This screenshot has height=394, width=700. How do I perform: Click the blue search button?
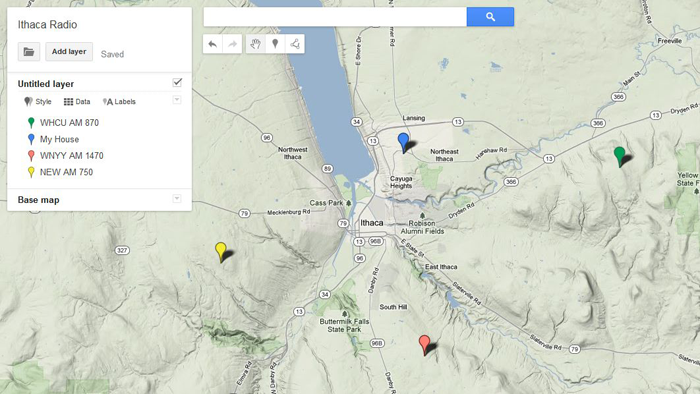coord(490,17)
